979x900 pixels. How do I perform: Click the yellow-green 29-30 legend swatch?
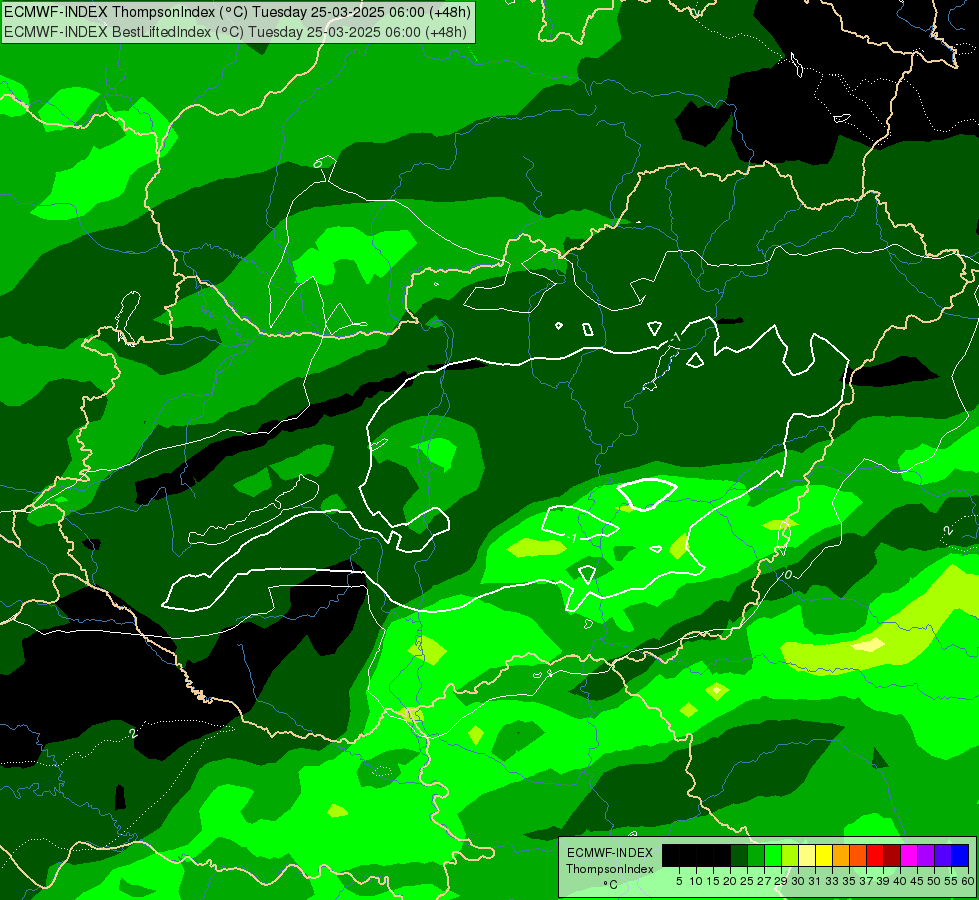click(790, 855)
